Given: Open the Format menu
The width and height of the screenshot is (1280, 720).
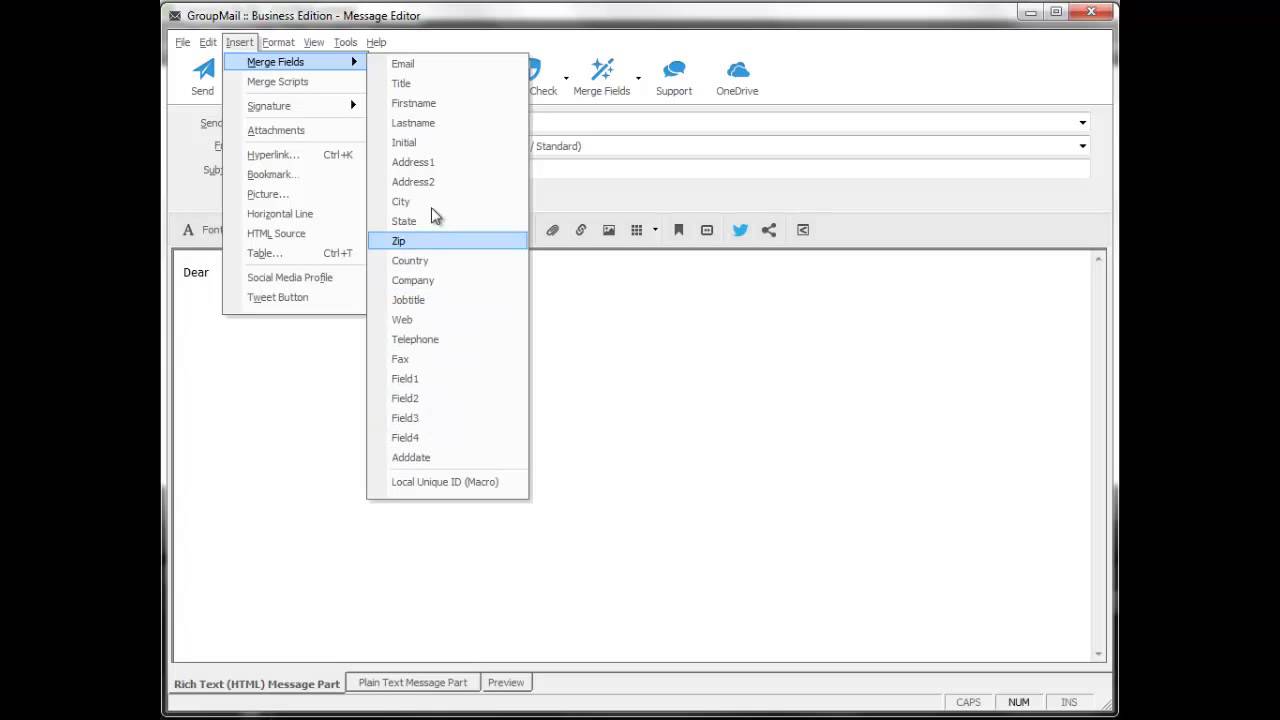Looking at the screenshot, I should click(x=278, y=42).
